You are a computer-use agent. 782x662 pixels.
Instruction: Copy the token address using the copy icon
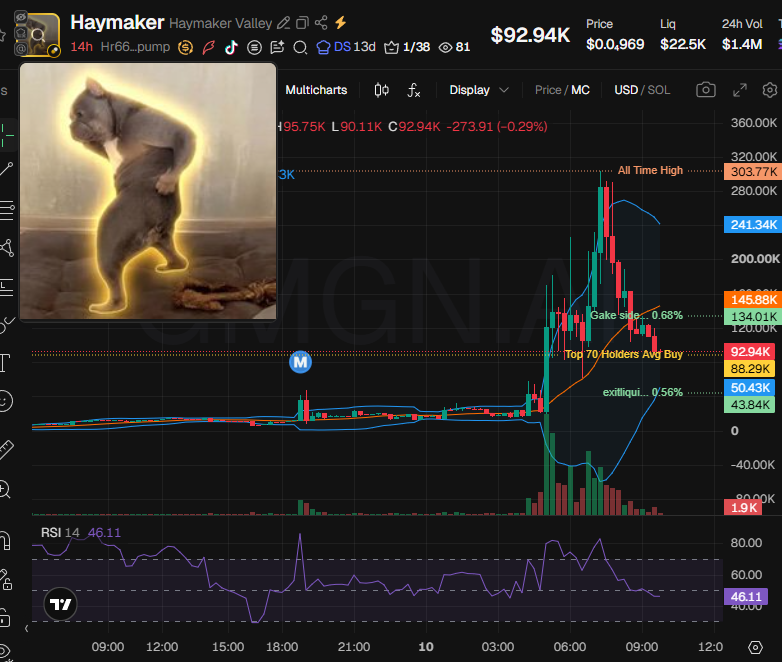pos(302,23)
